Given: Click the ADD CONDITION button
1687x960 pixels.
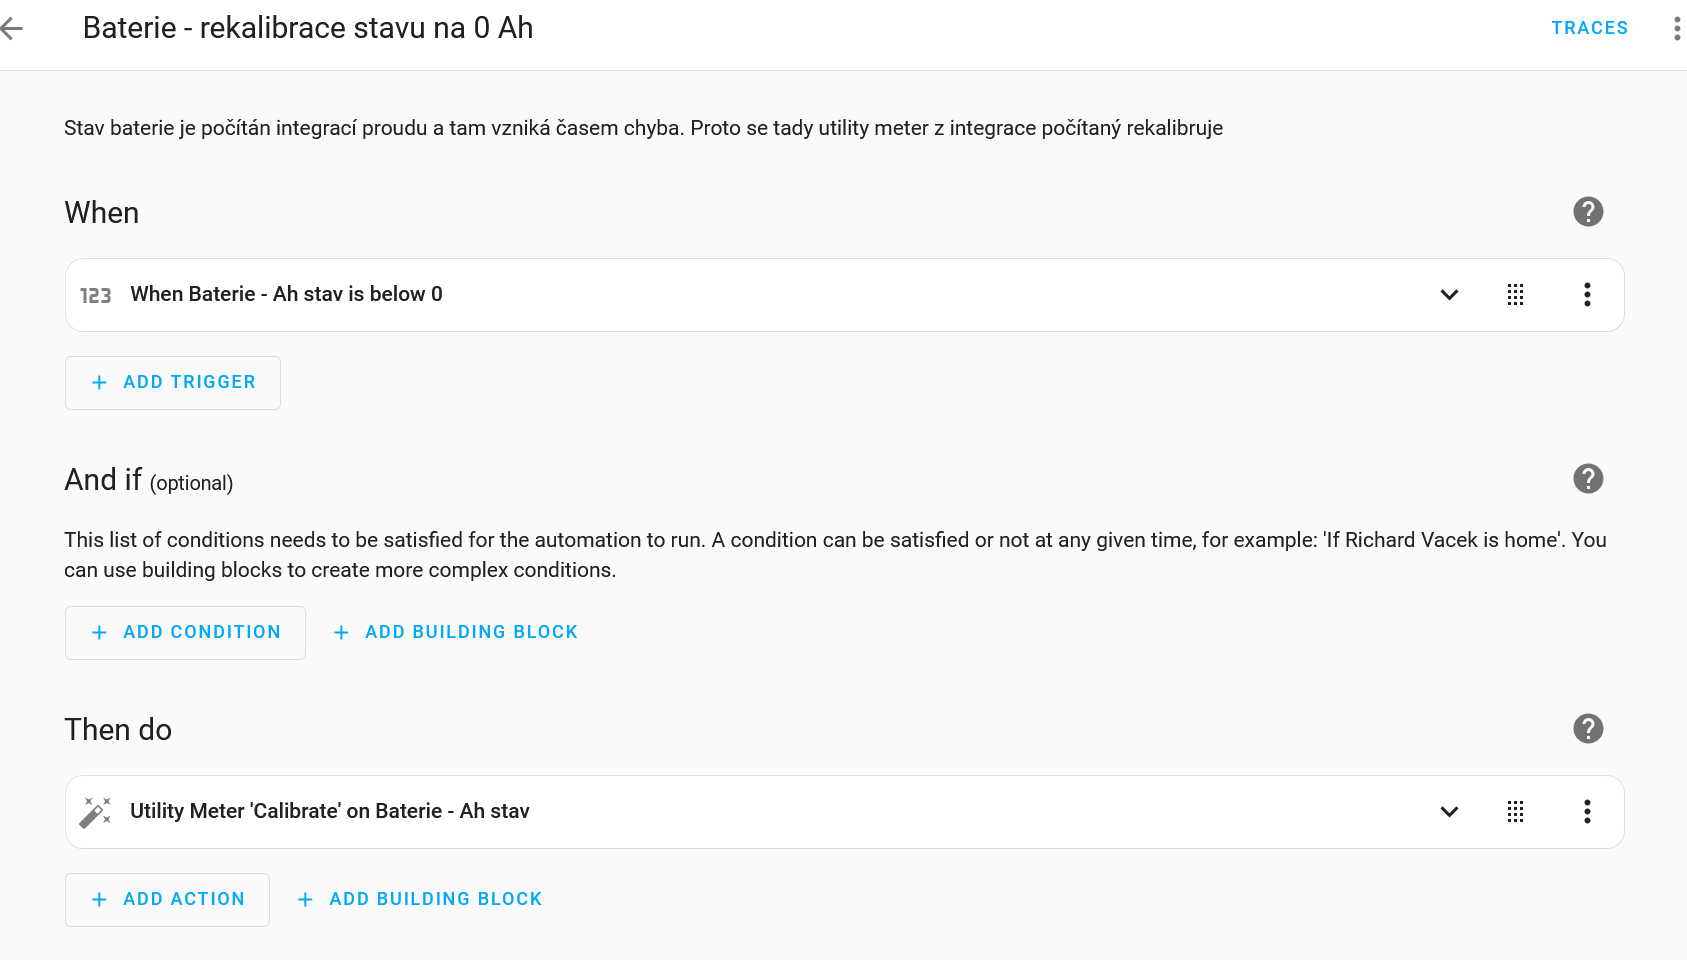Looking at the screenshot, I should tap(185, 633).
